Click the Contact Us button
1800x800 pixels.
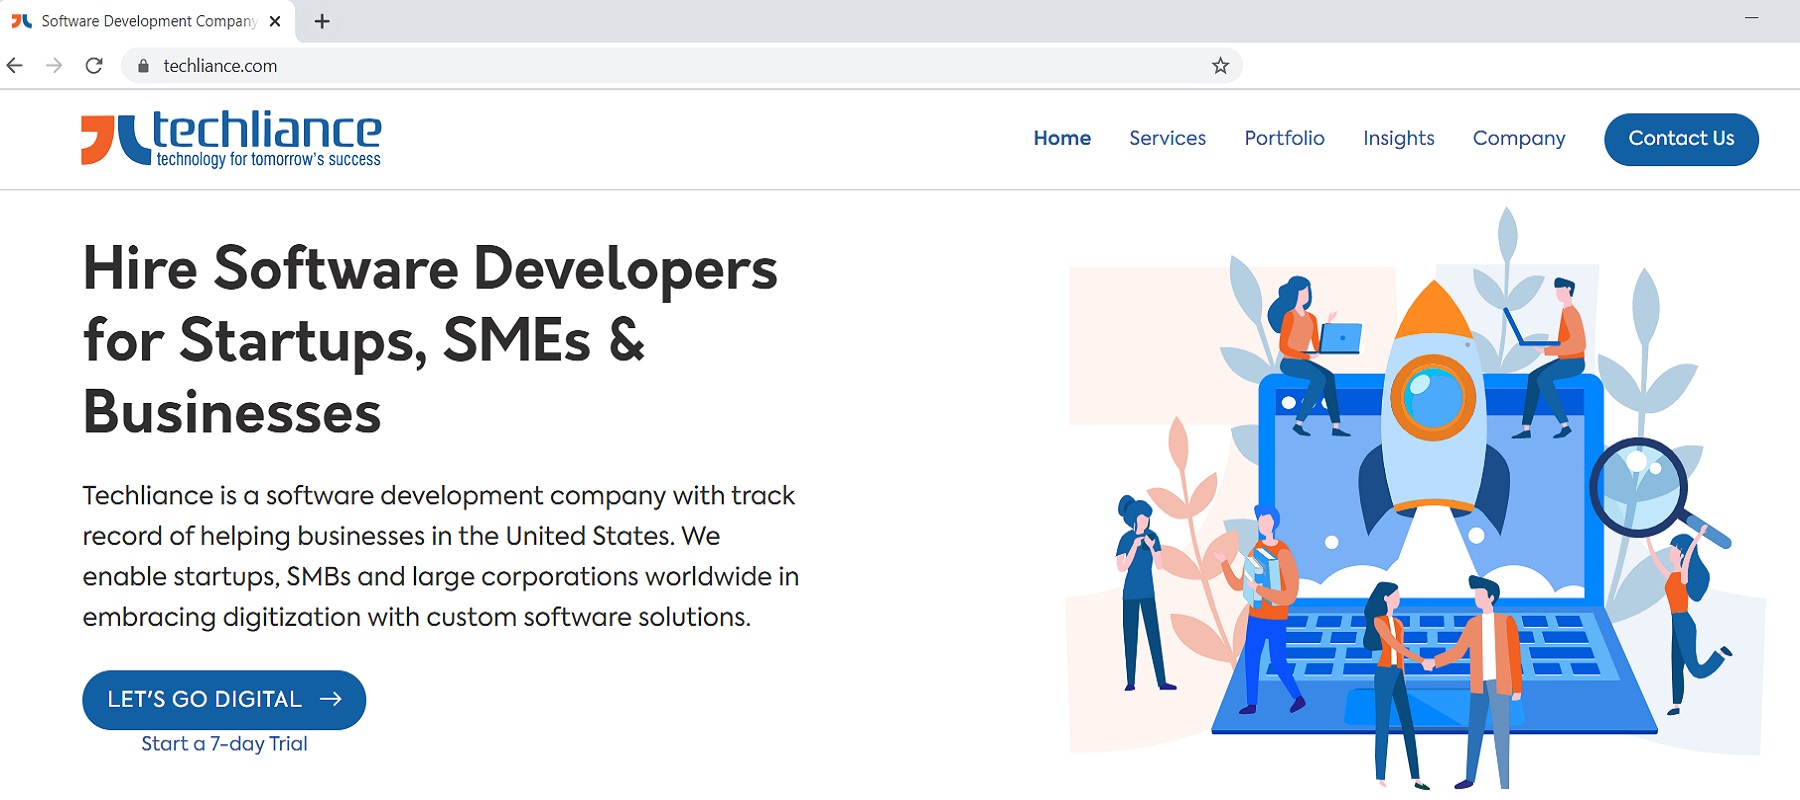tap(1681, 139)
